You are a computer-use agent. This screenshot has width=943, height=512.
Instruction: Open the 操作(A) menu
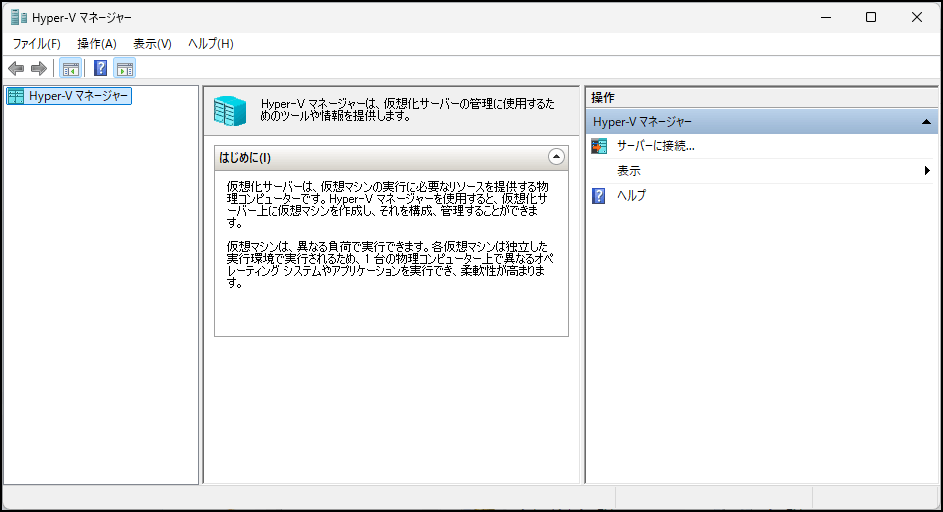97,43
